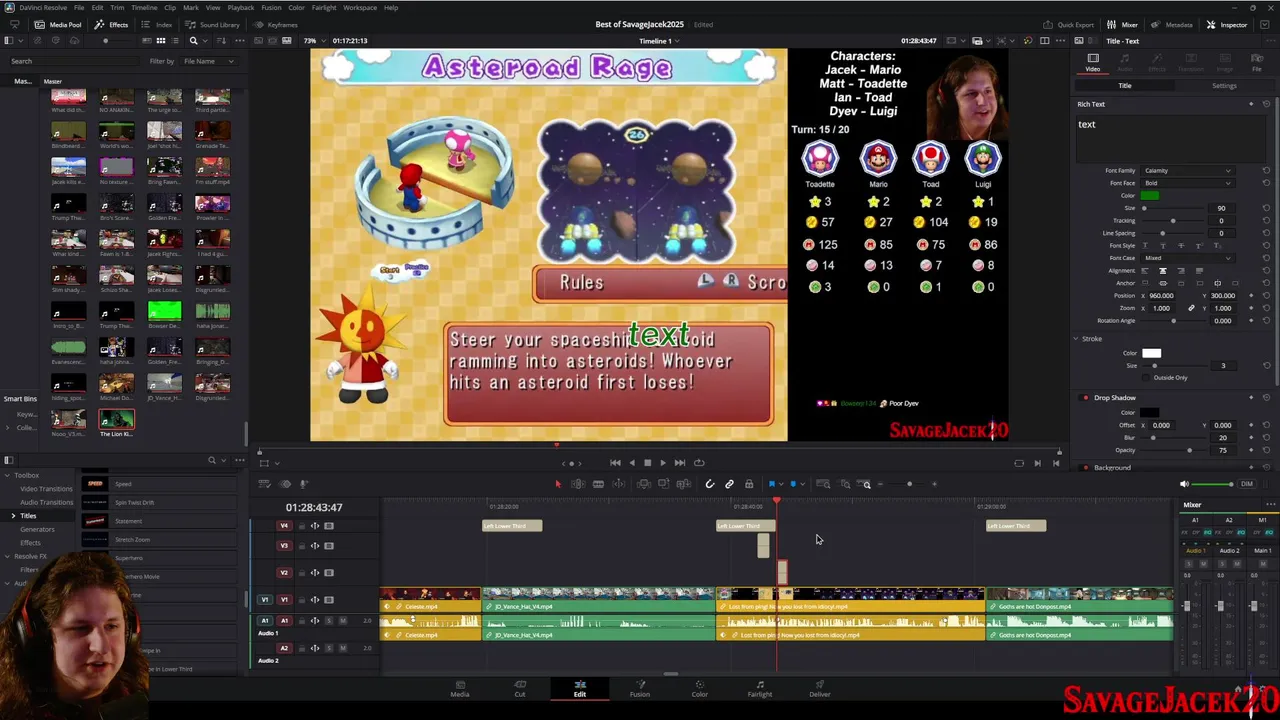Click the stop playback button
Viewport: 1280px width, 720px height.
[x=647, y=463]
